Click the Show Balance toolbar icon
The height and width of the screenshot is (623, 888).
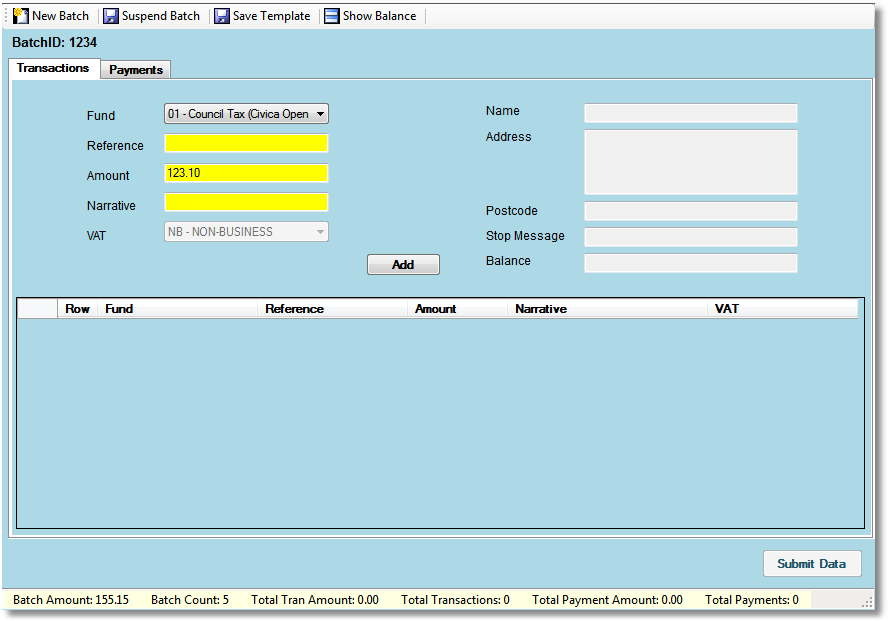[x=330, y=15]
